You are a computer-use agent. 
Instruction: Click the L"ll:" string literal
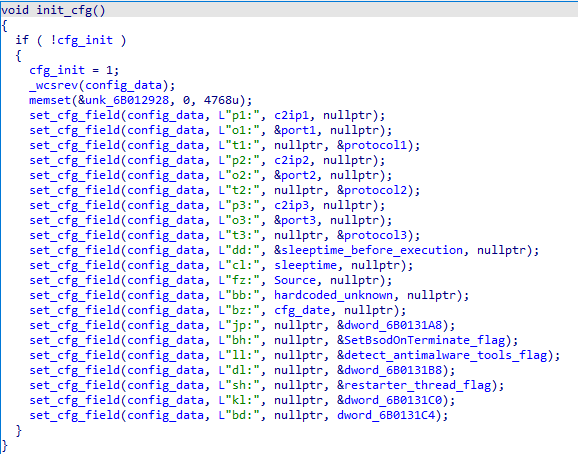pyautogui.click(x=239, y=355)
